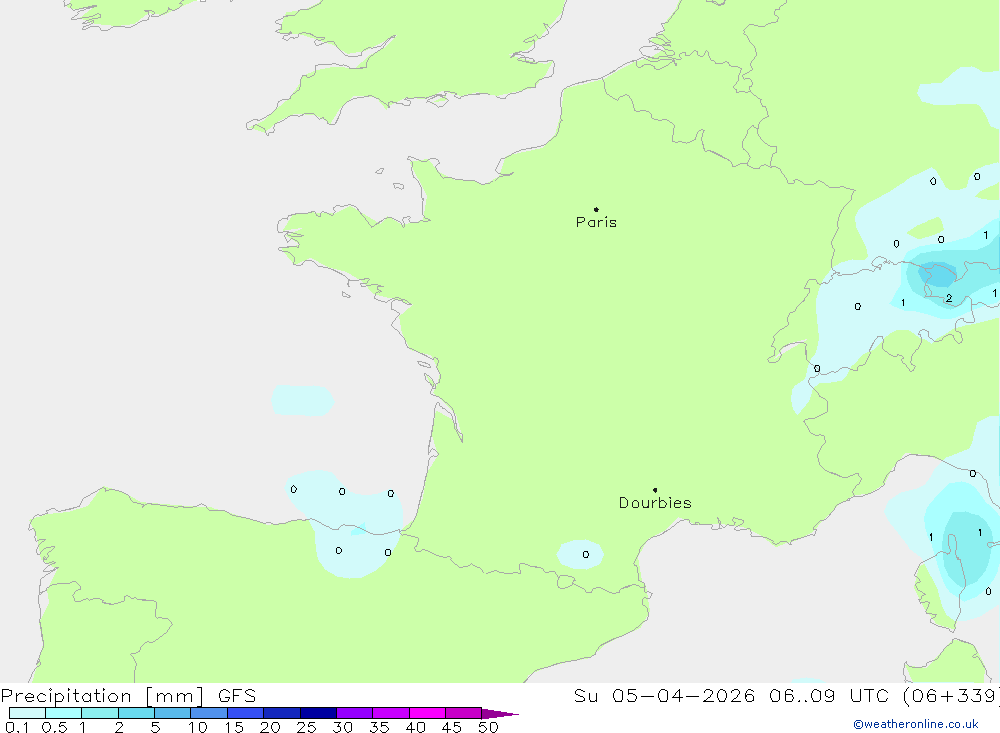The width and height of the screenshot is (1000, 733).
Task: Pick the 1–2 mm legend swatch
Action: coord(99,713)
